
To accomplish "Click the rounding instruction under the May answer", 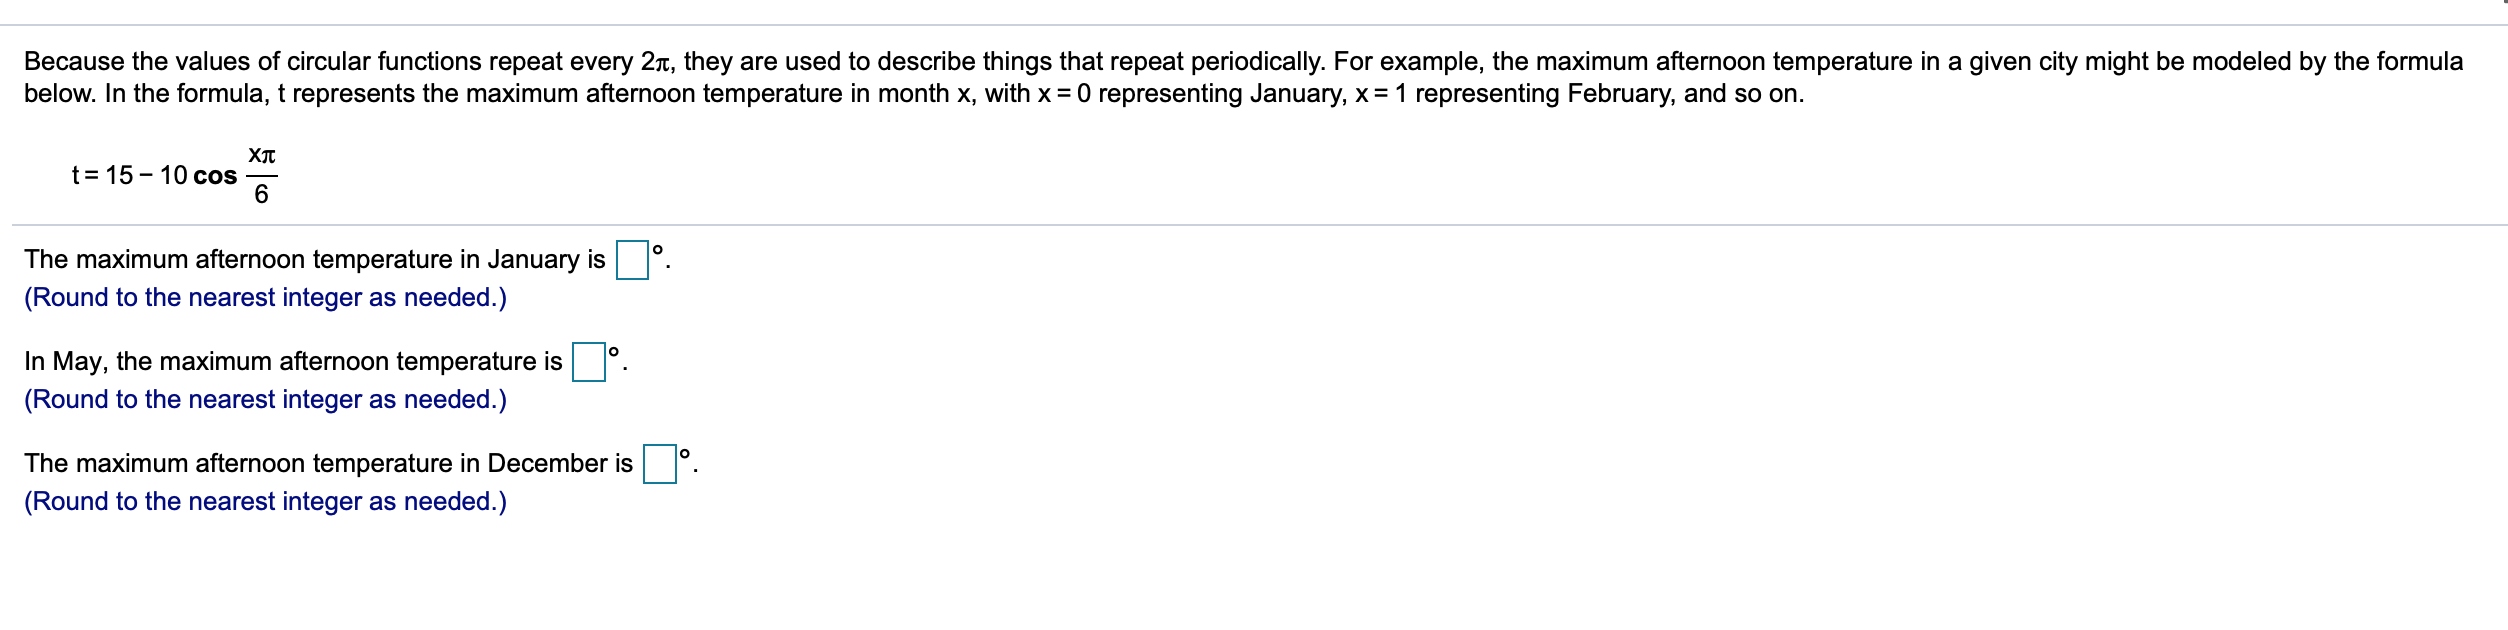I will click(x=265, y=399).
